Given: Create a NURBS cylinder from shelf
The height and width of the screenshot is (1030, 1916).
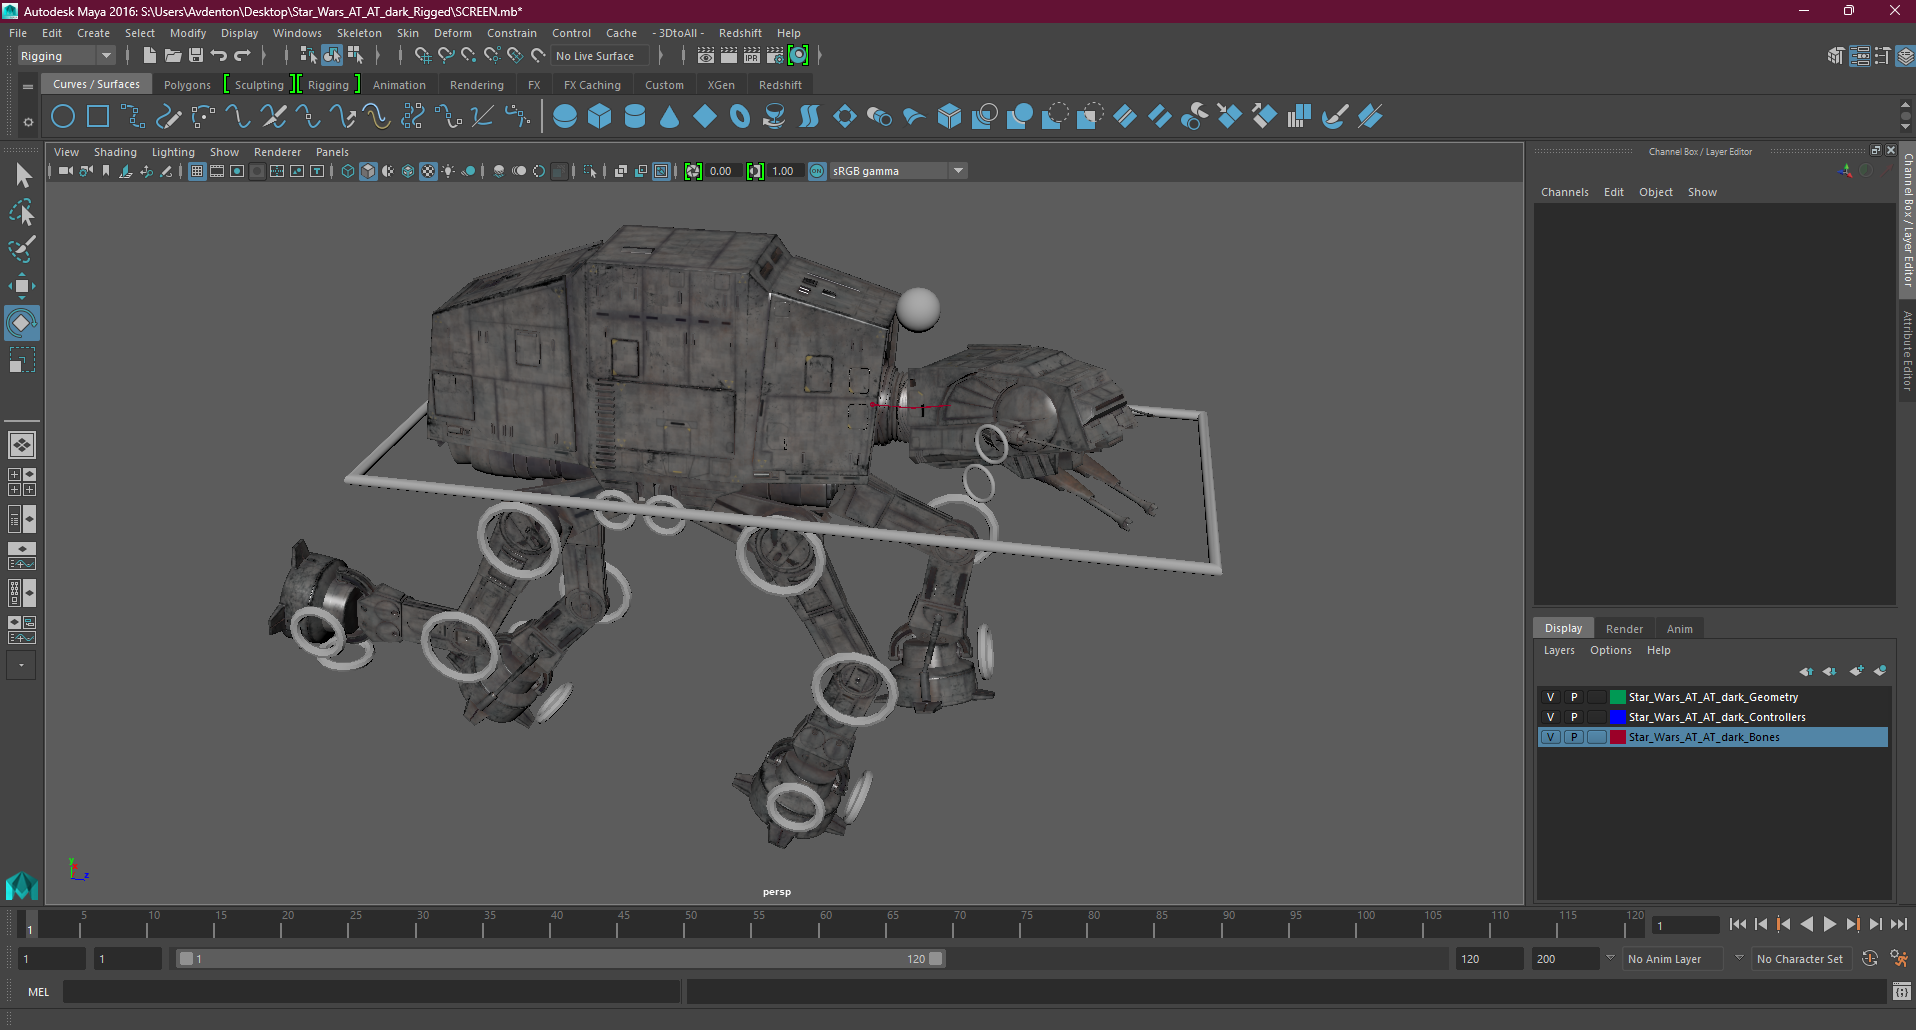Looking at the screenshot, I should tap(635, 117).
